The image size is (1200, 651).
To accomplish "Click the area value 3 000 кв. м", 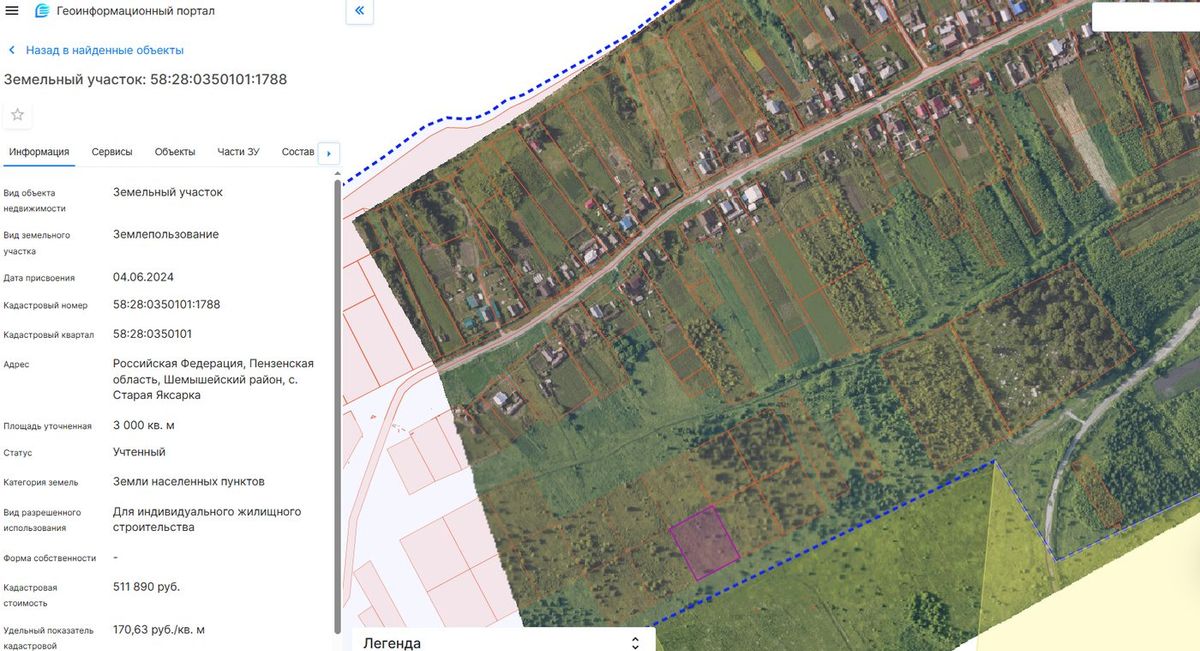I will coord(144,425).
